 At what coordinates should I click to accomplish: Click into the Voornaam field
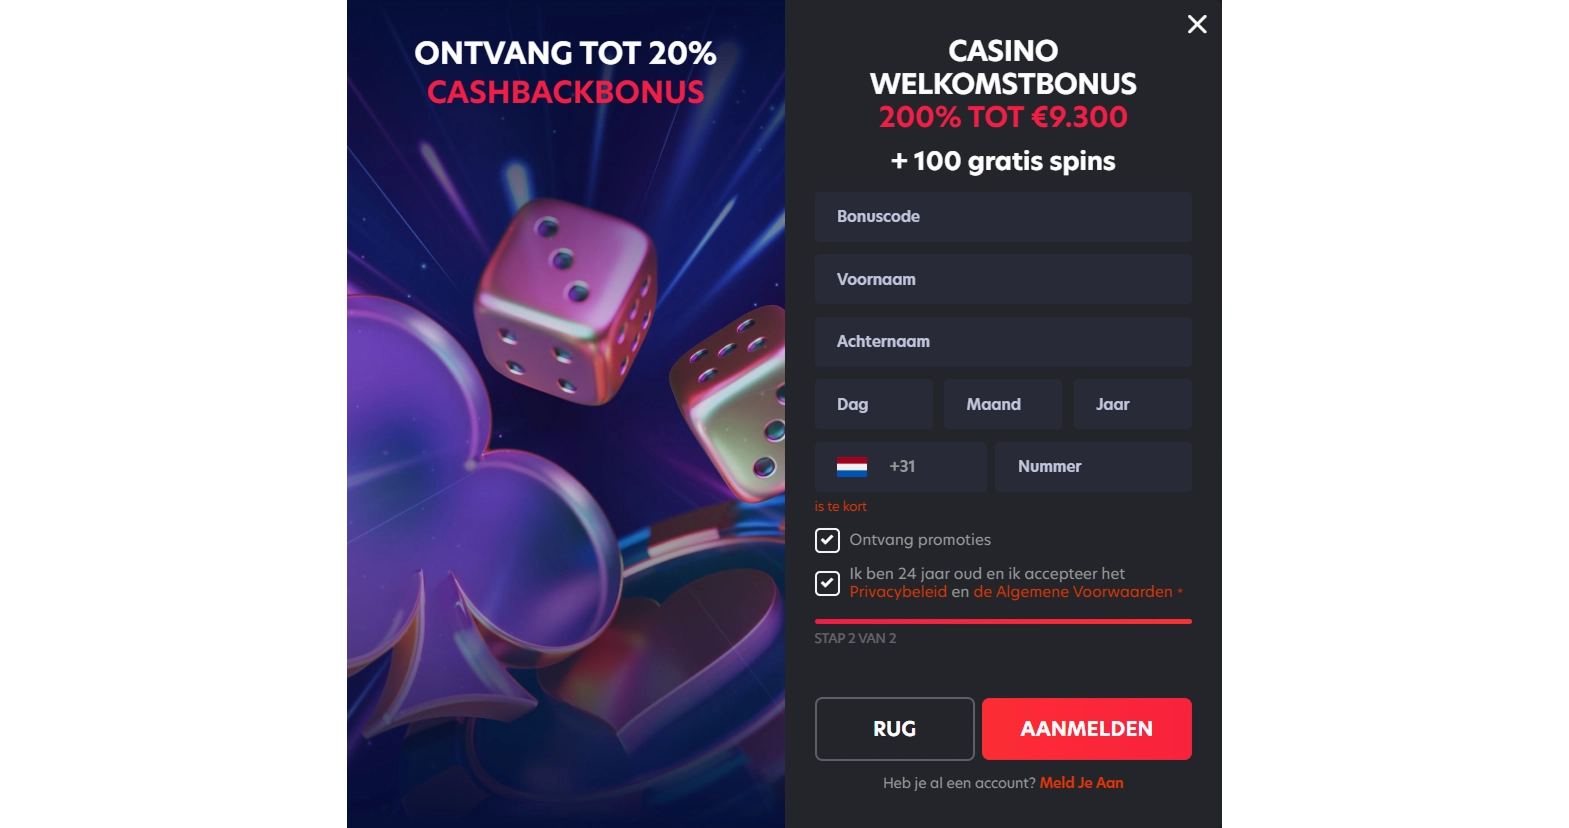(x=1003, y=279)
